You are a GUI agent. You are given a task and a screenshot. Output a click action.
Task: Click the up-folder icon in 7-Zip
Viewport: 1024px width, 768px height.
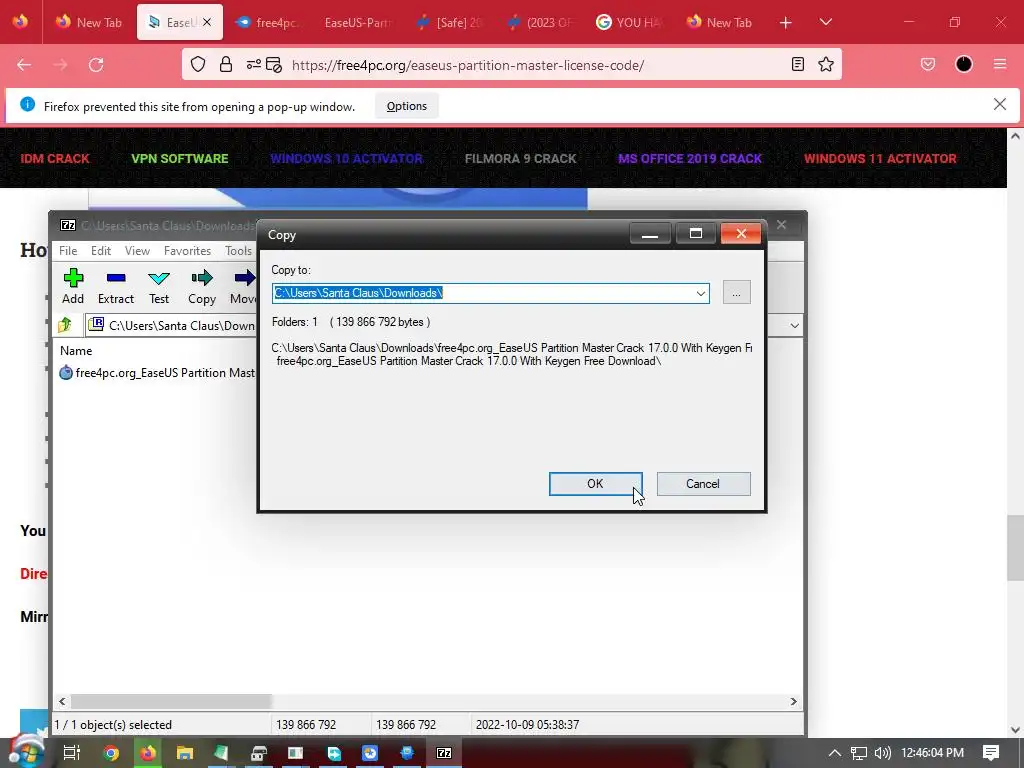pos(65,325)
